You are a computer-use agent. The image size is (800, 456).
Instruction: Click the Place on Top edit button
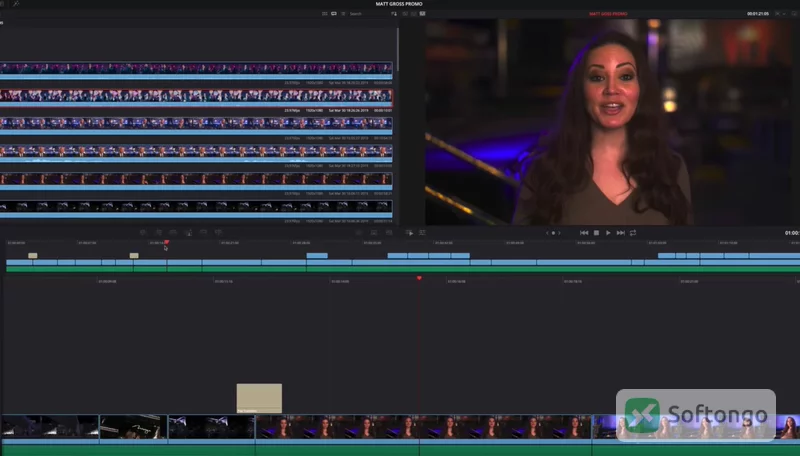203,233
